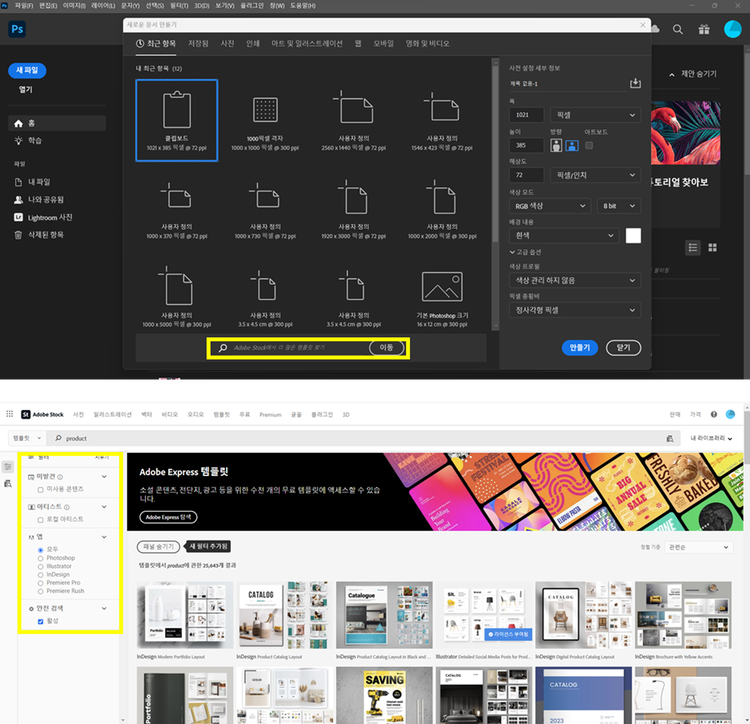Image resolution: width=750 pixels, height=724 pixels.
Task: Collapse the 앱 filter section
Action: pos(104,537)
